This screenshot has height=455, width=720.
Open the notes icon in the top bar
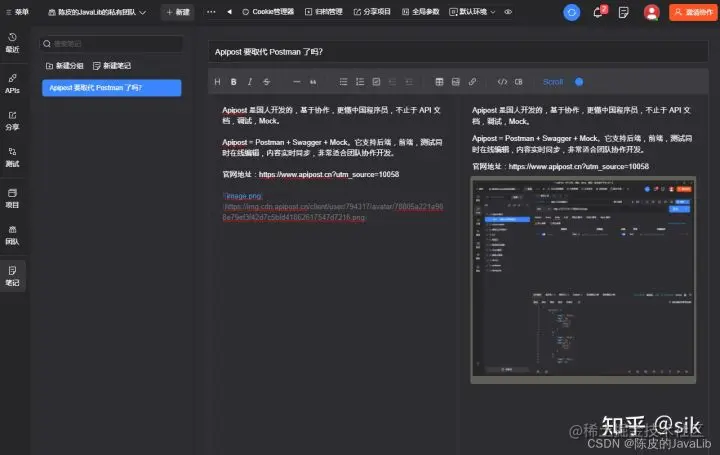[624, 12]
